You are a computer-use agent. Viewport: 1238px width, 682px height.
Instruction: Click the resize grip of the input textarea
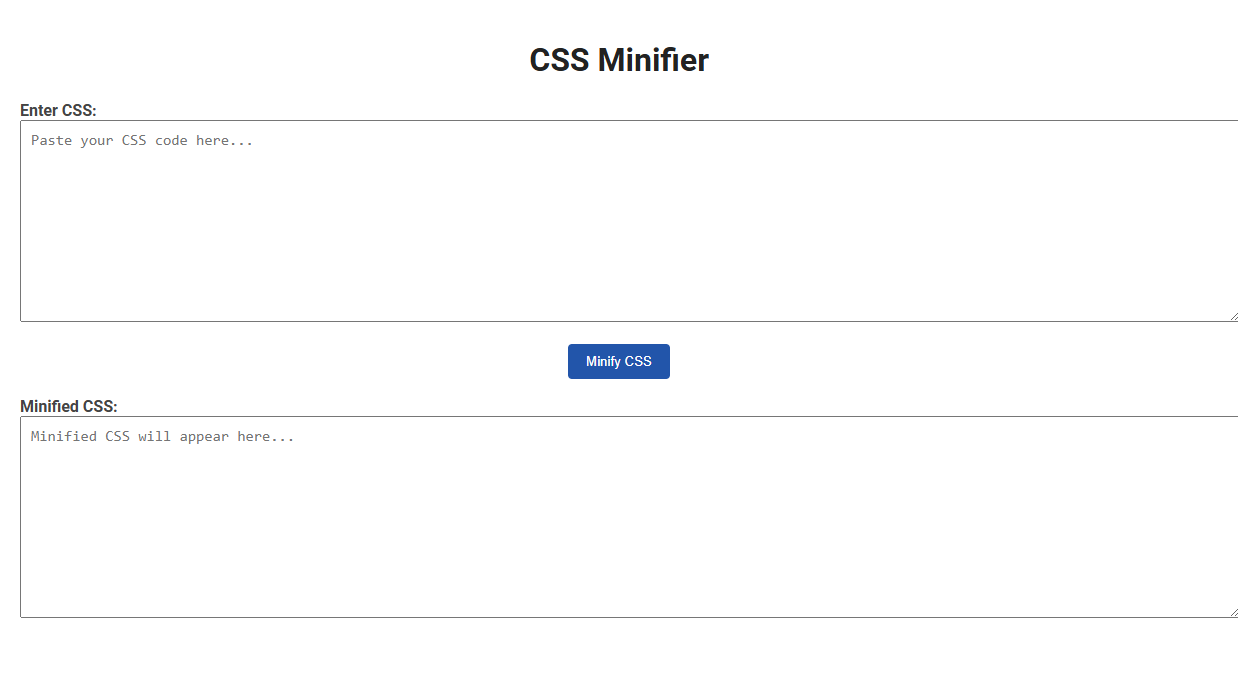pos(1232,316)
